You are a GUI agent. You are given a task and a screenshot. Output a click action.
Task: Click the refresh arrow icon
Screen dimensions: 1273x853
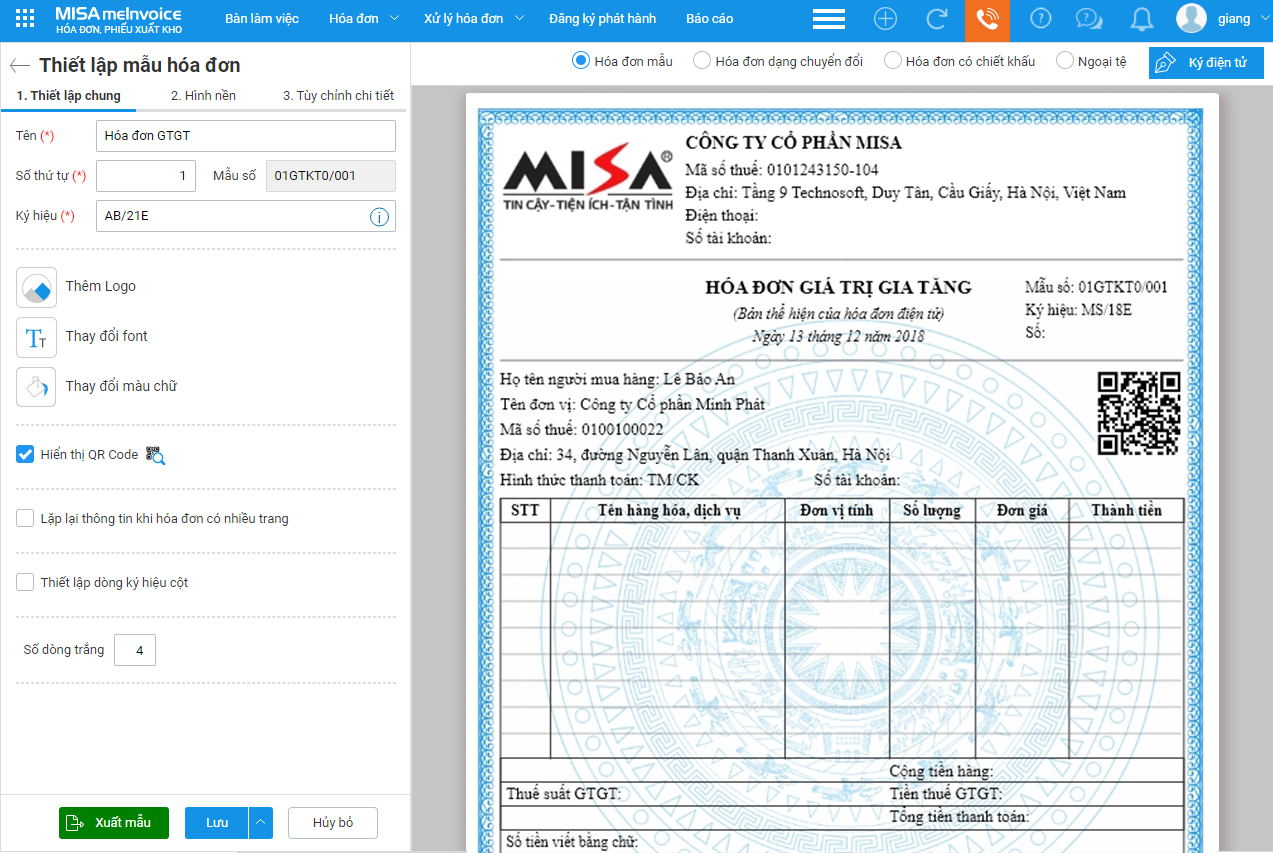coord(937,19)
